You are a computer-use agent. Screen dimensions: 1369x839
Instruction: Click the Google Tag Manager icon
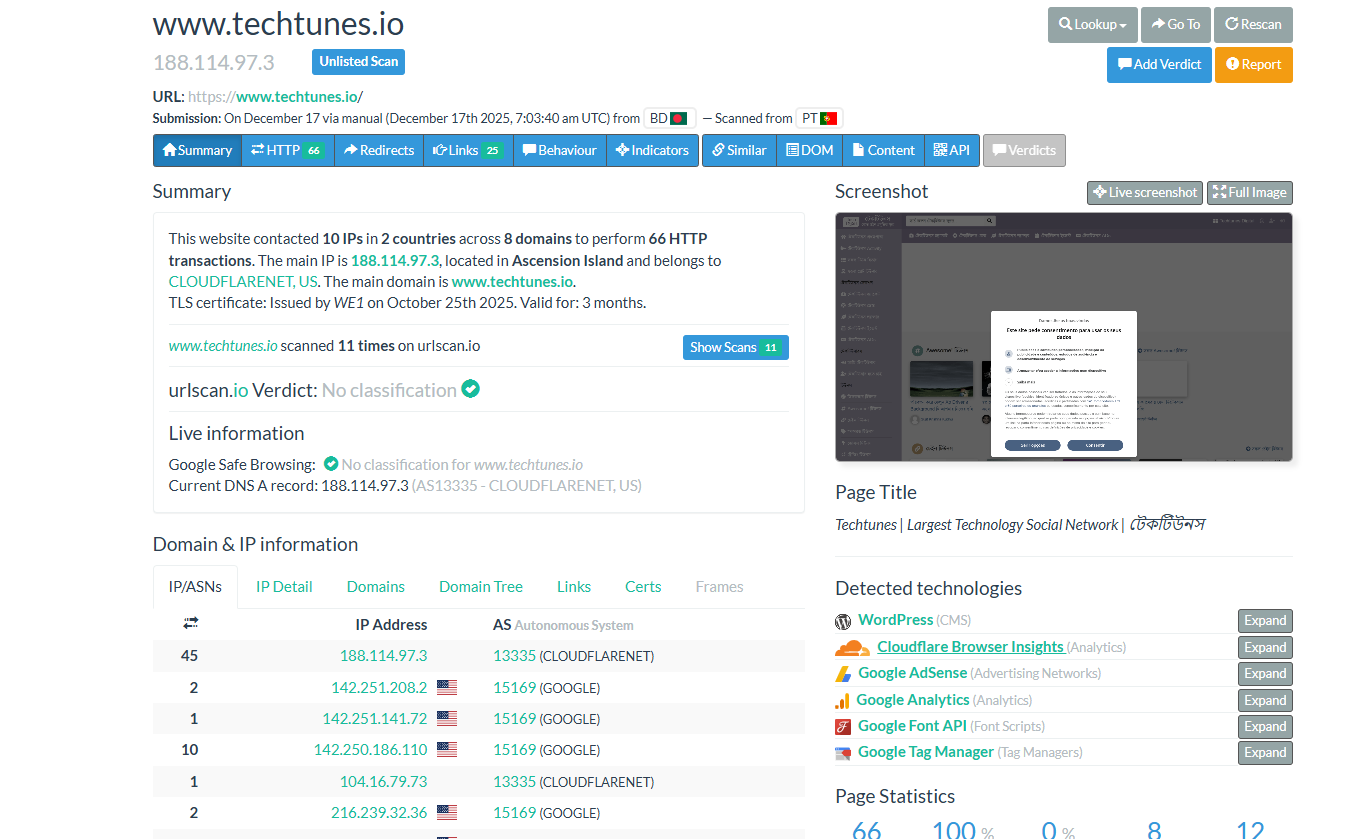[x=842, y=751]
